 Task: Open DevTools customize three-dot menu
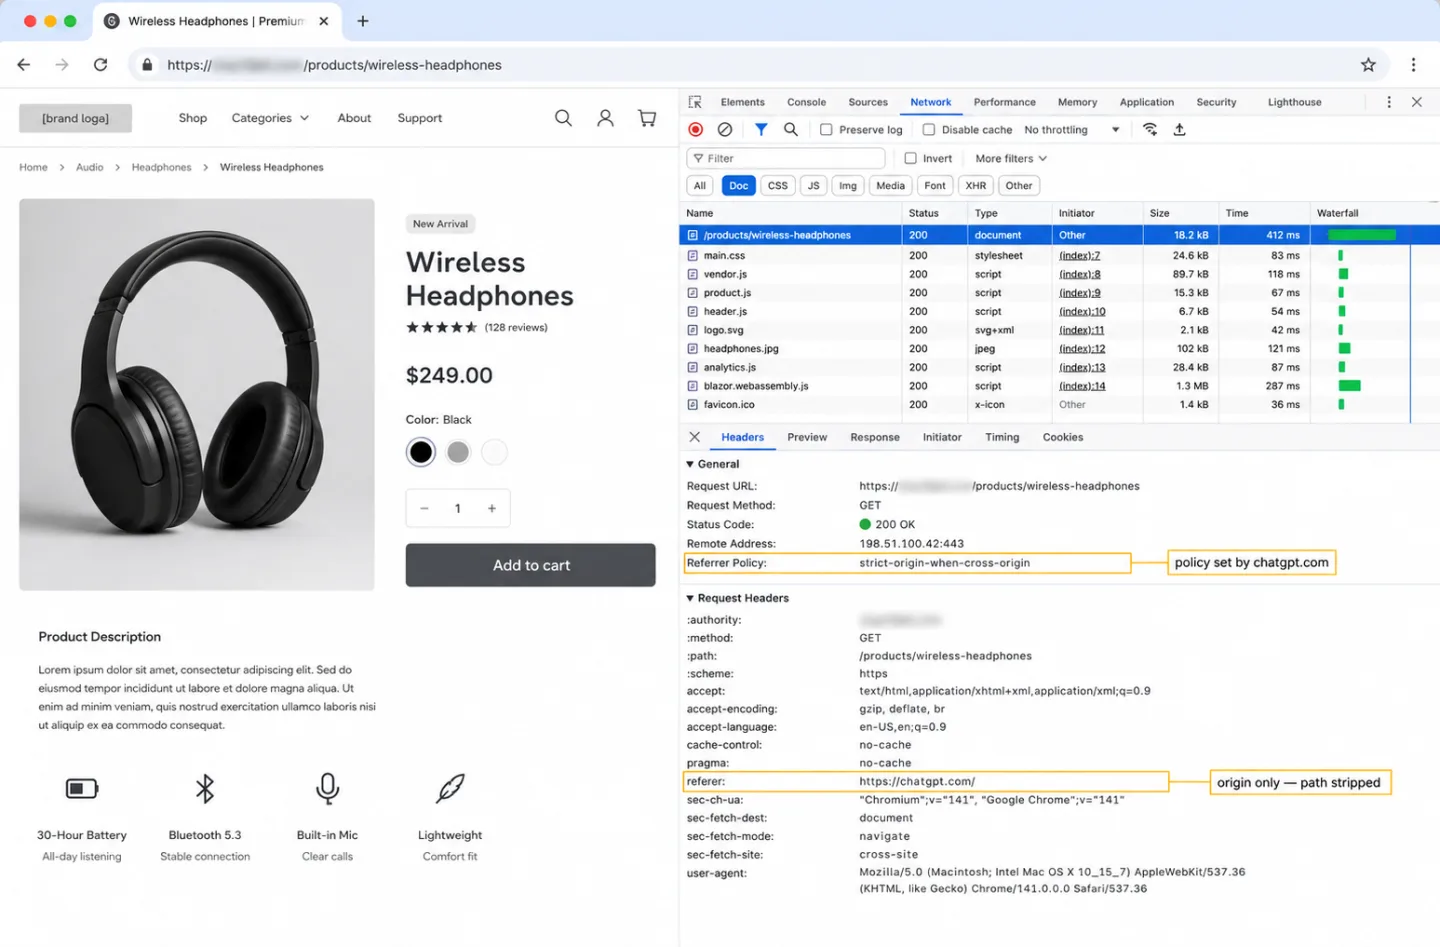pos(1389,102)
